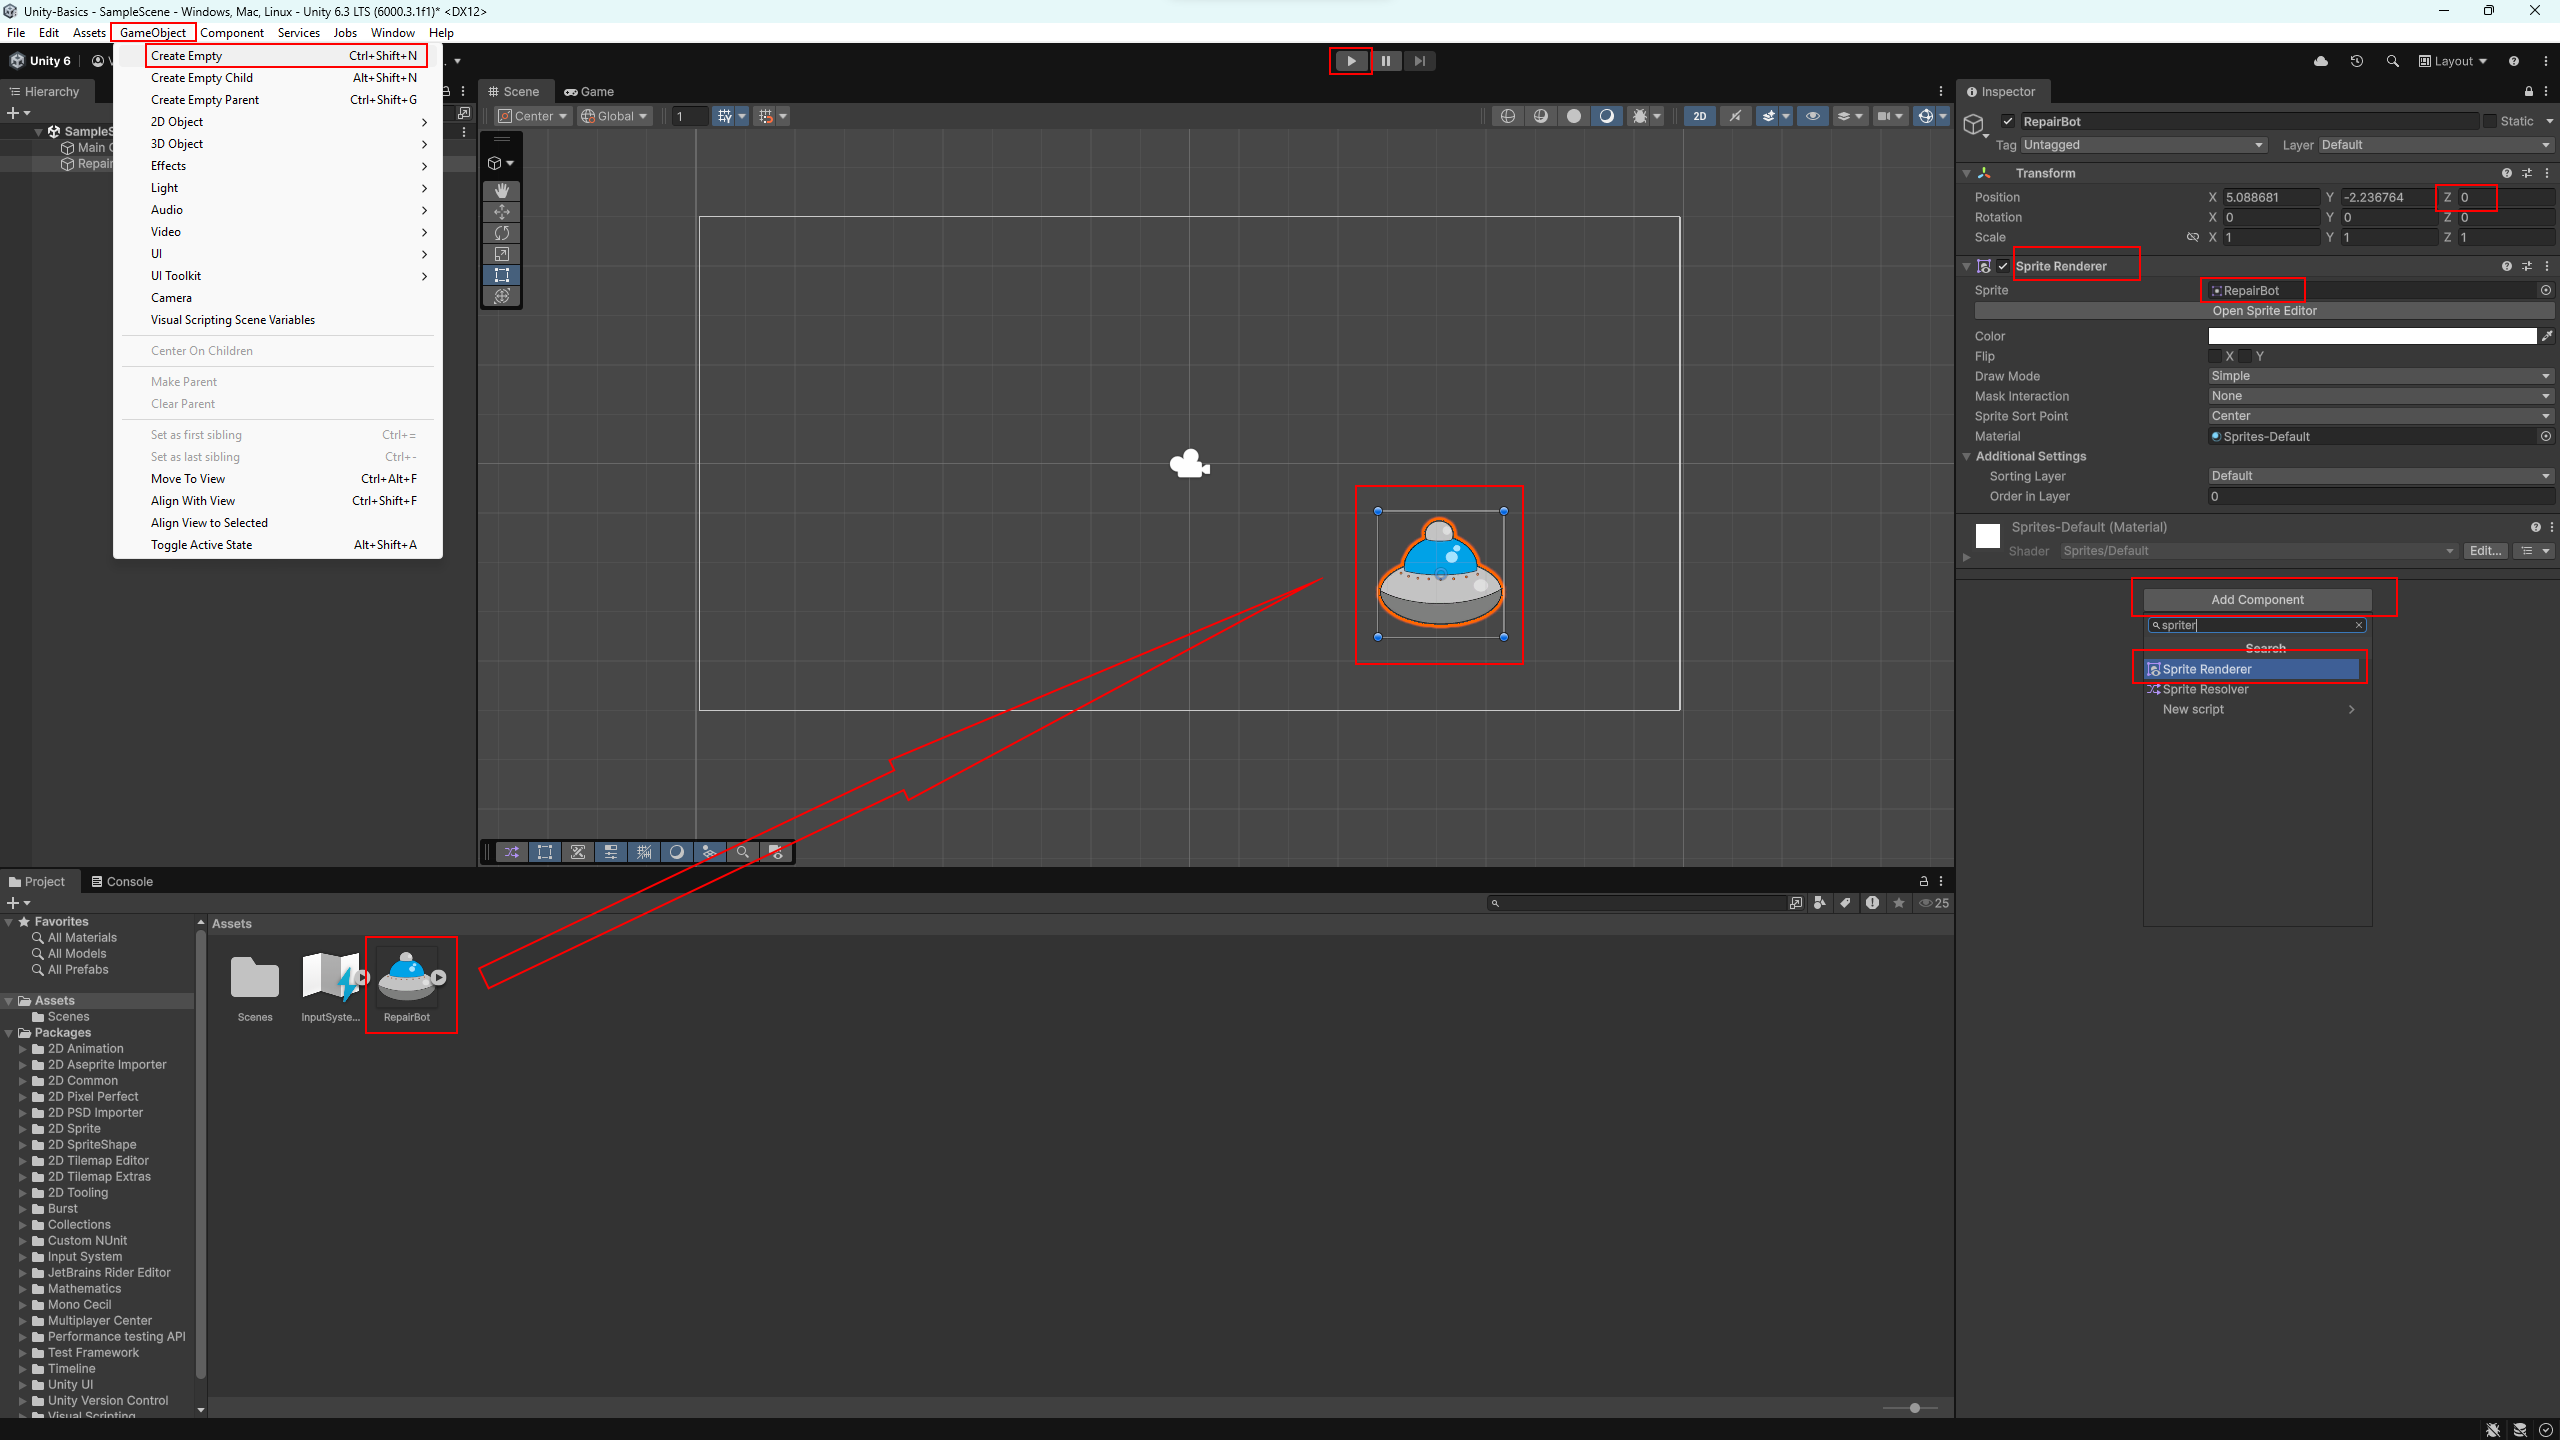Image resolution: width=2560 pixels, height=1440 pixels.
Task: Click Open Sprite Editor button
Action: pyautogui.click(x=2264, y=311)
